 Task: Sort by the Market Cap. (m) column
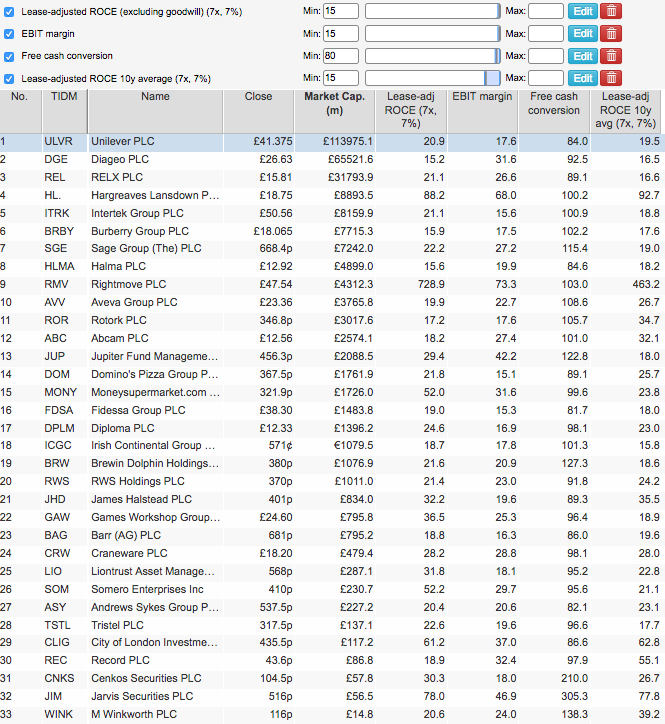point(334,111)
